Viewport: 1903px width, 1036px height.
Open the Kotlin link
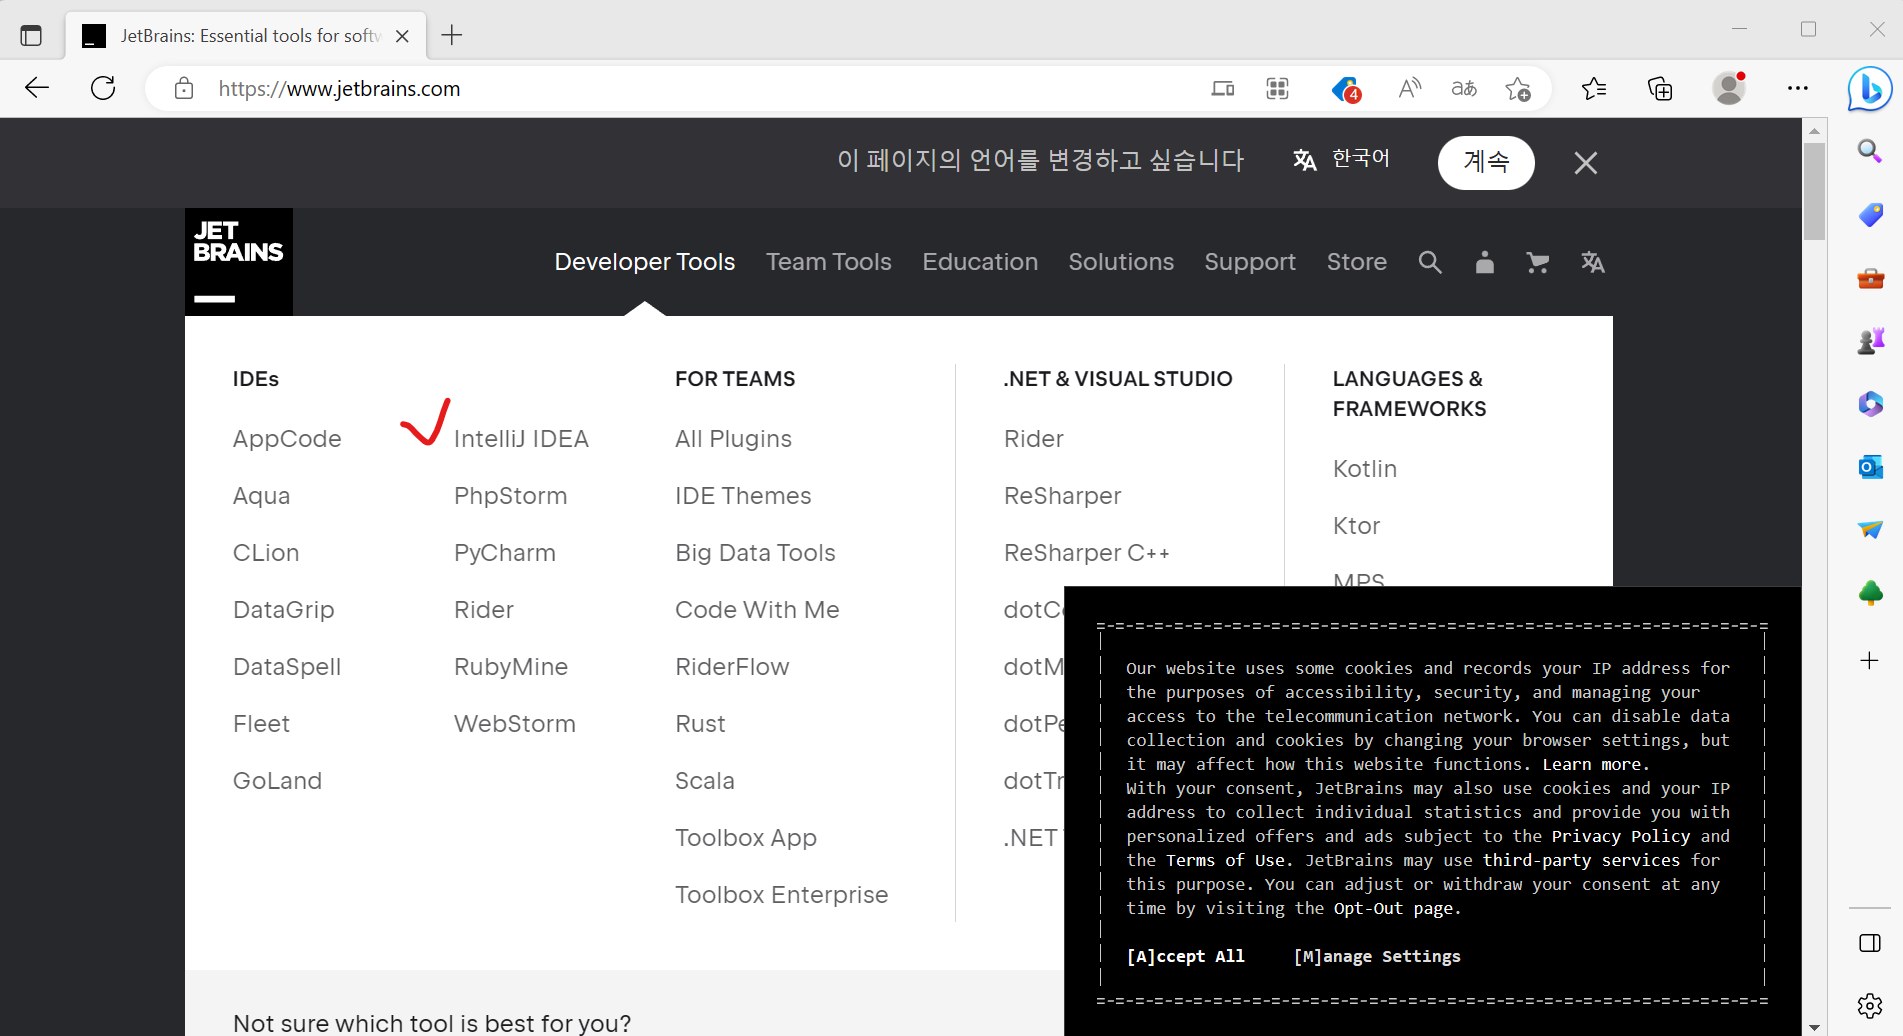click(1365, 469)
